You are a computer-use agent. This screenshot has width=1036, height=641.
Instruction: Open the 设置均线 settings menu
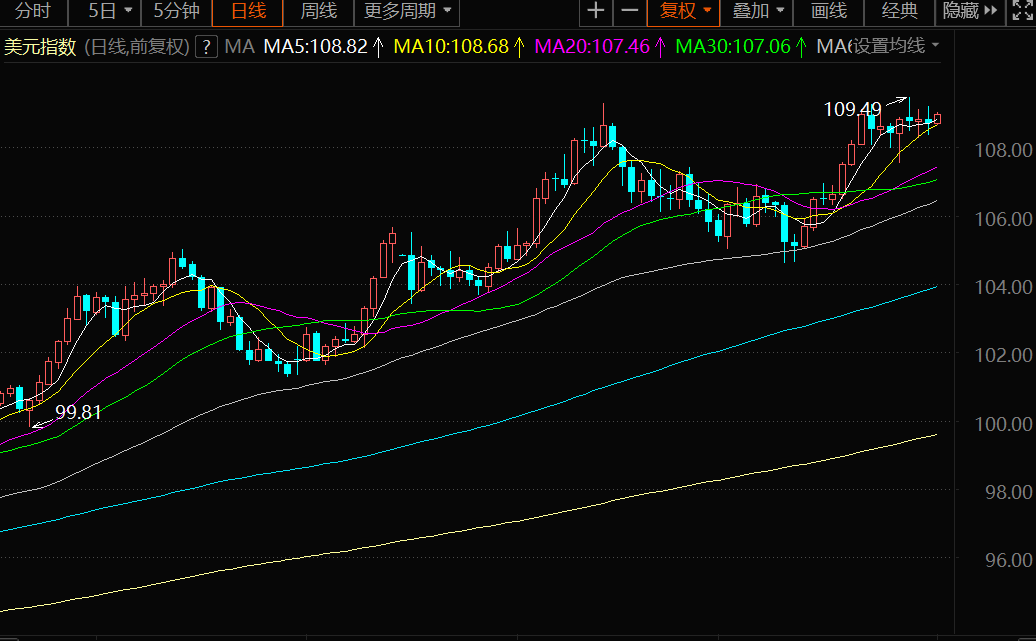(x=894, y=47)
